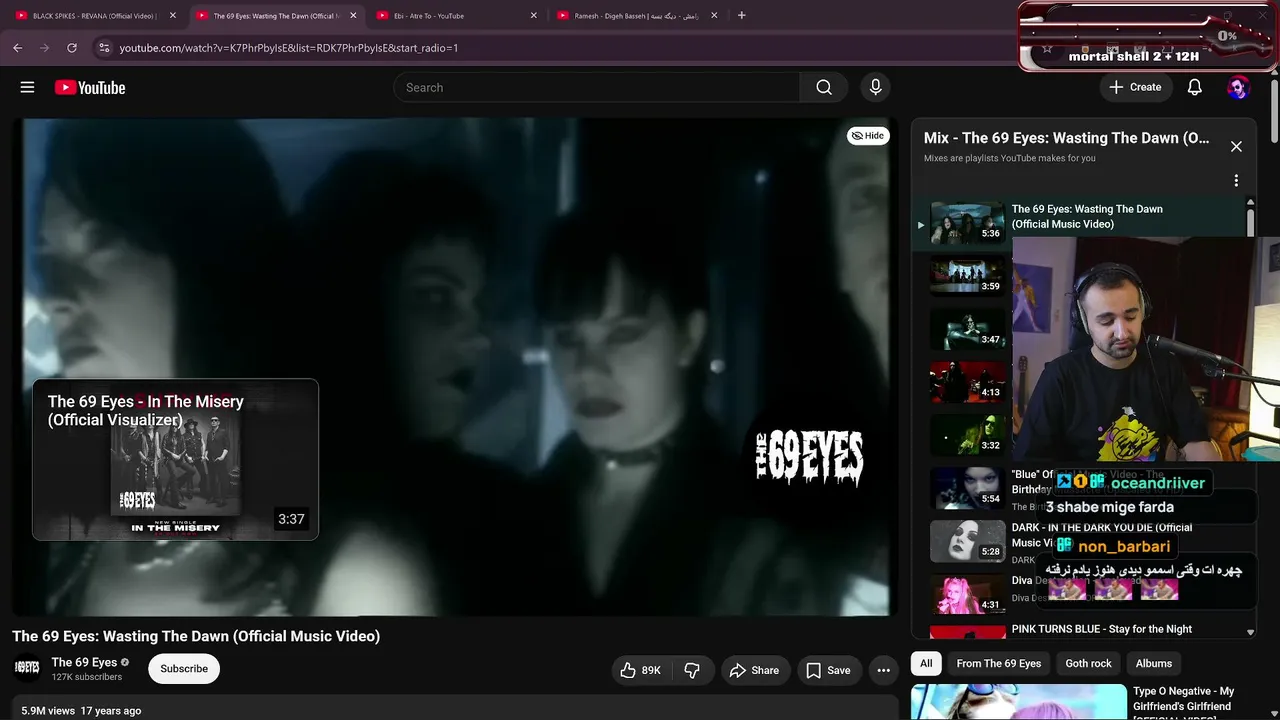
Task: Go to YouTube home via logo
Action: tap(90, 88)
